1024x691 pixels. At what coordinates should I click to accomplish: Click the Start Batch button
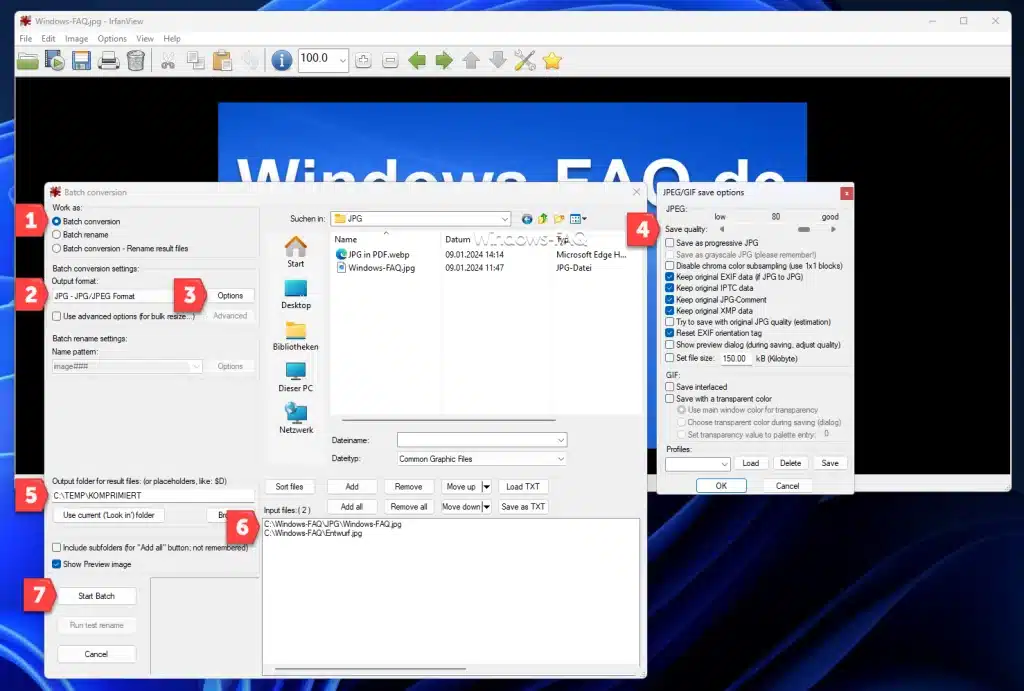97,596
